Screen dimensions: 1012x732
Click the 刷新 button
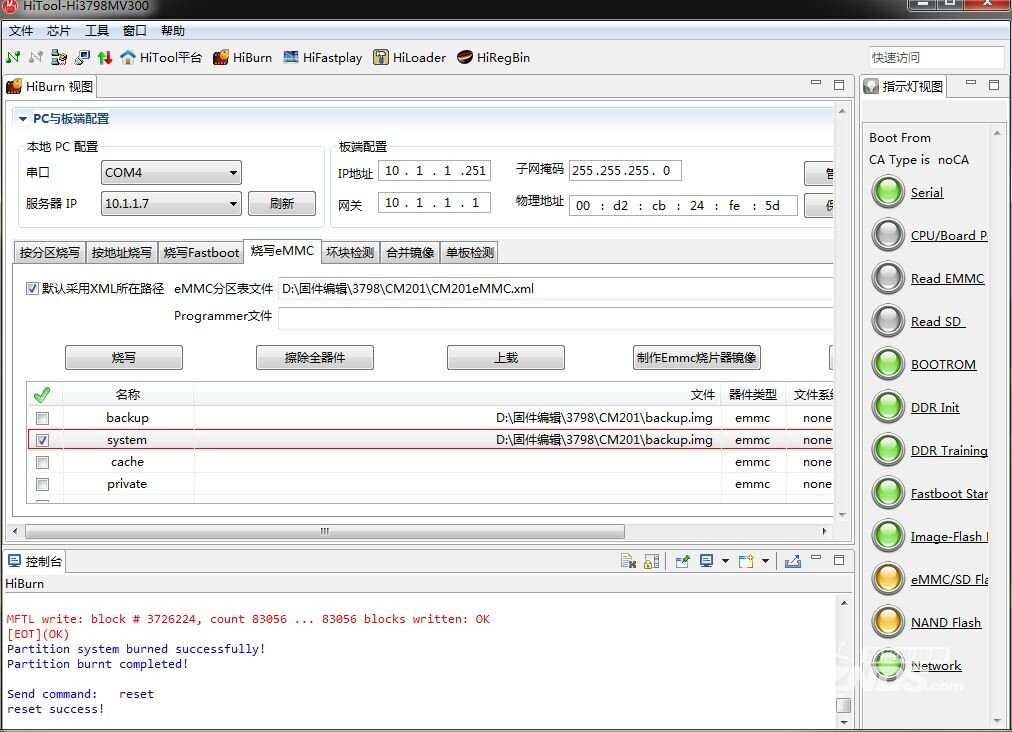point(282,203)
